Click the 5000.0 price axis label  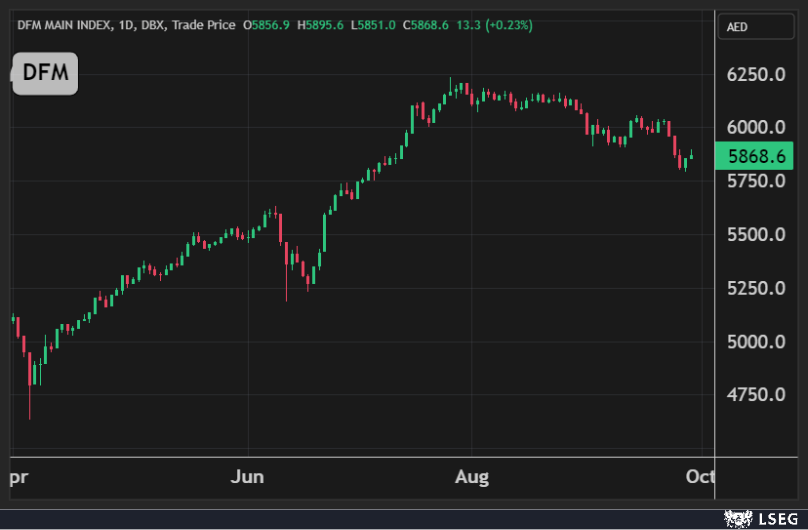point(755,342)
